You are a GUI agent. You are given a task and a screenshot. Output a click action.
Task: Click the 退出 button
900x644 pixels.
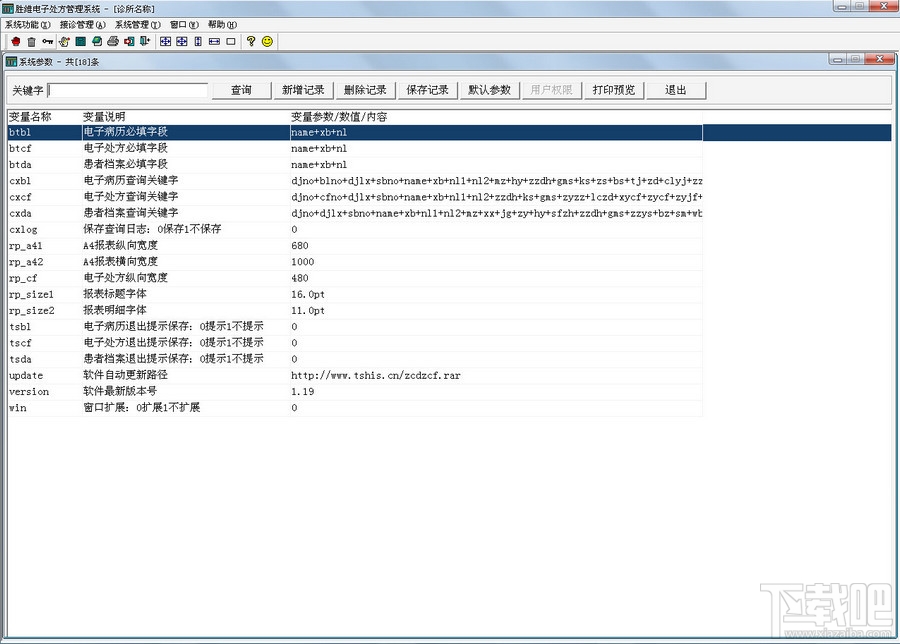click(x=676, y=90)
